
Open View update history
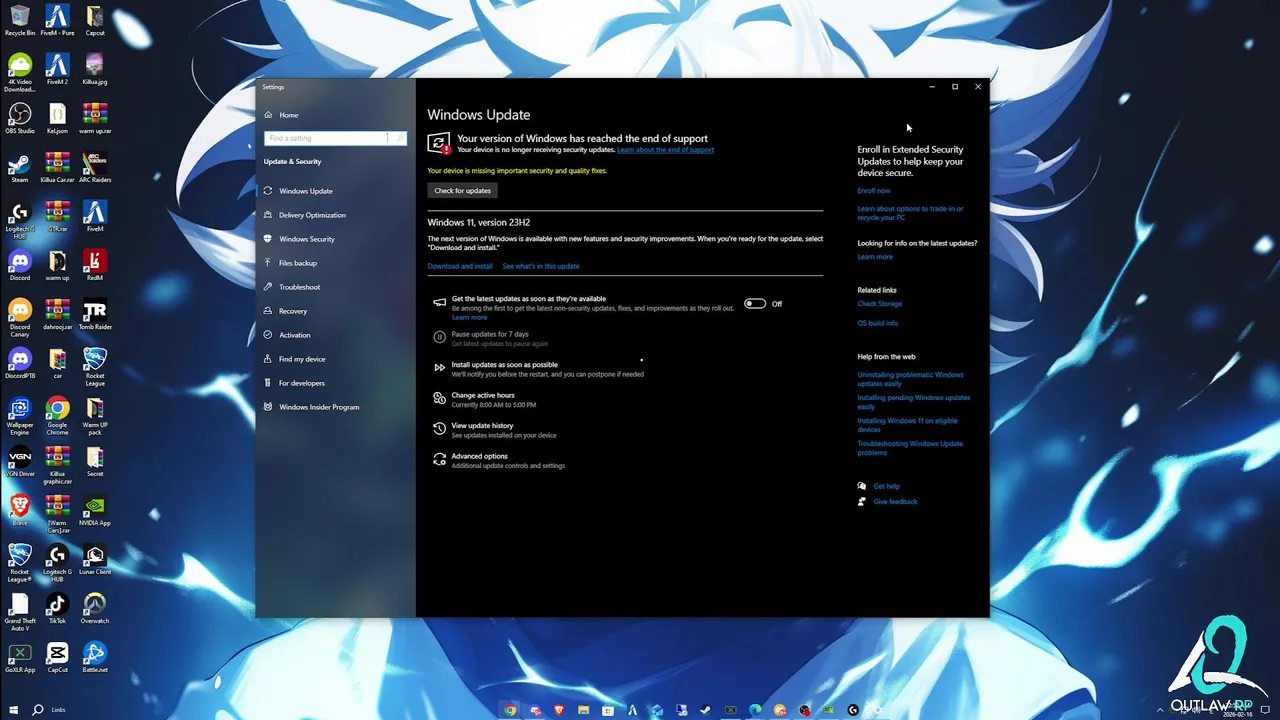pos(494,430)
